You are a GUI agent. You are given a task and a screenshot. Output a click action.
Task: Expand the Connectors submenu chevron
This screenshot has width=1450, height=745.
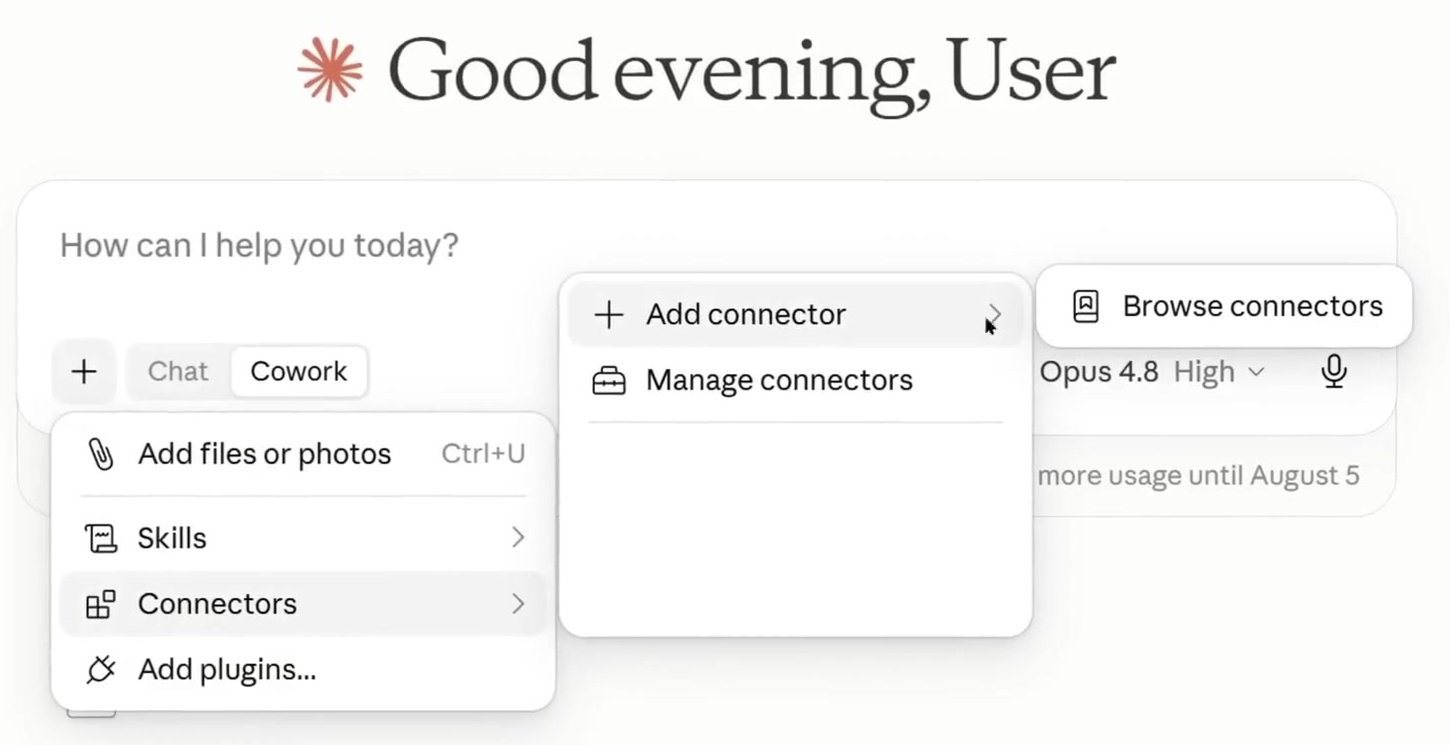(x=518, y=604)
